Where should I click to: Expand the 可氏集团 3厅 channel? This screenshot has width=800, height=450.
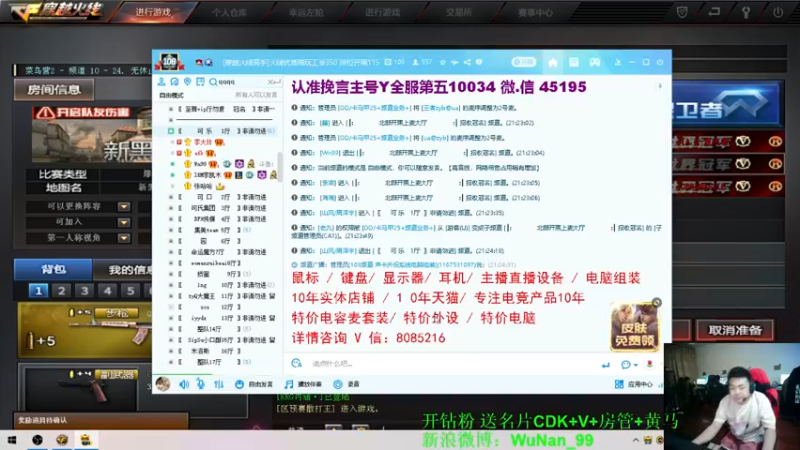pos(171,208)
